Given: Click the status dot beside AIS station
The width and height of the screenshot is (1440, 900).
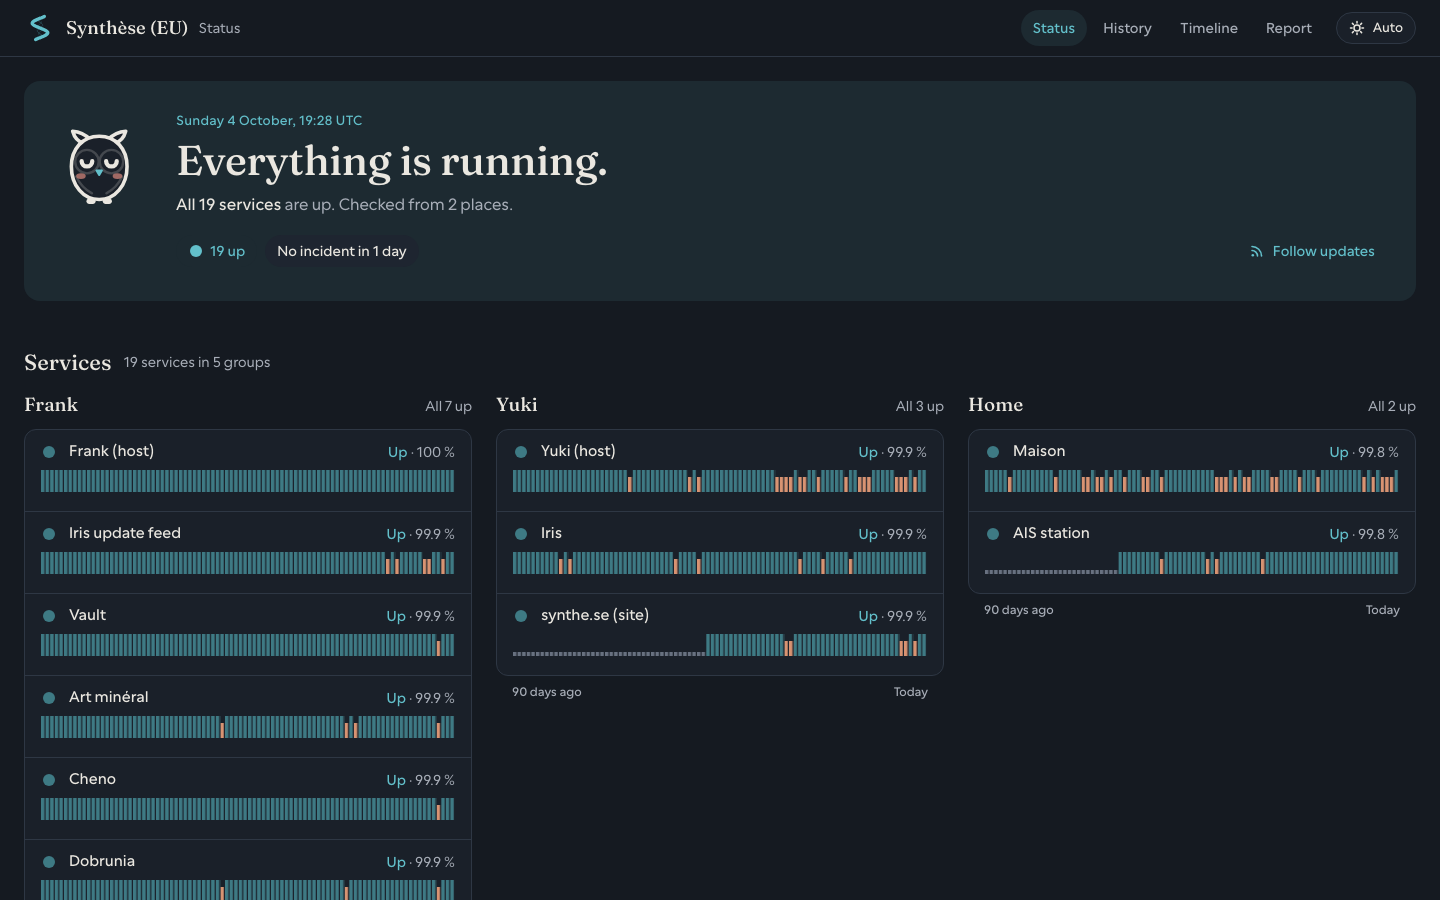Looking at the screenshot, I should tap(992, 534).
